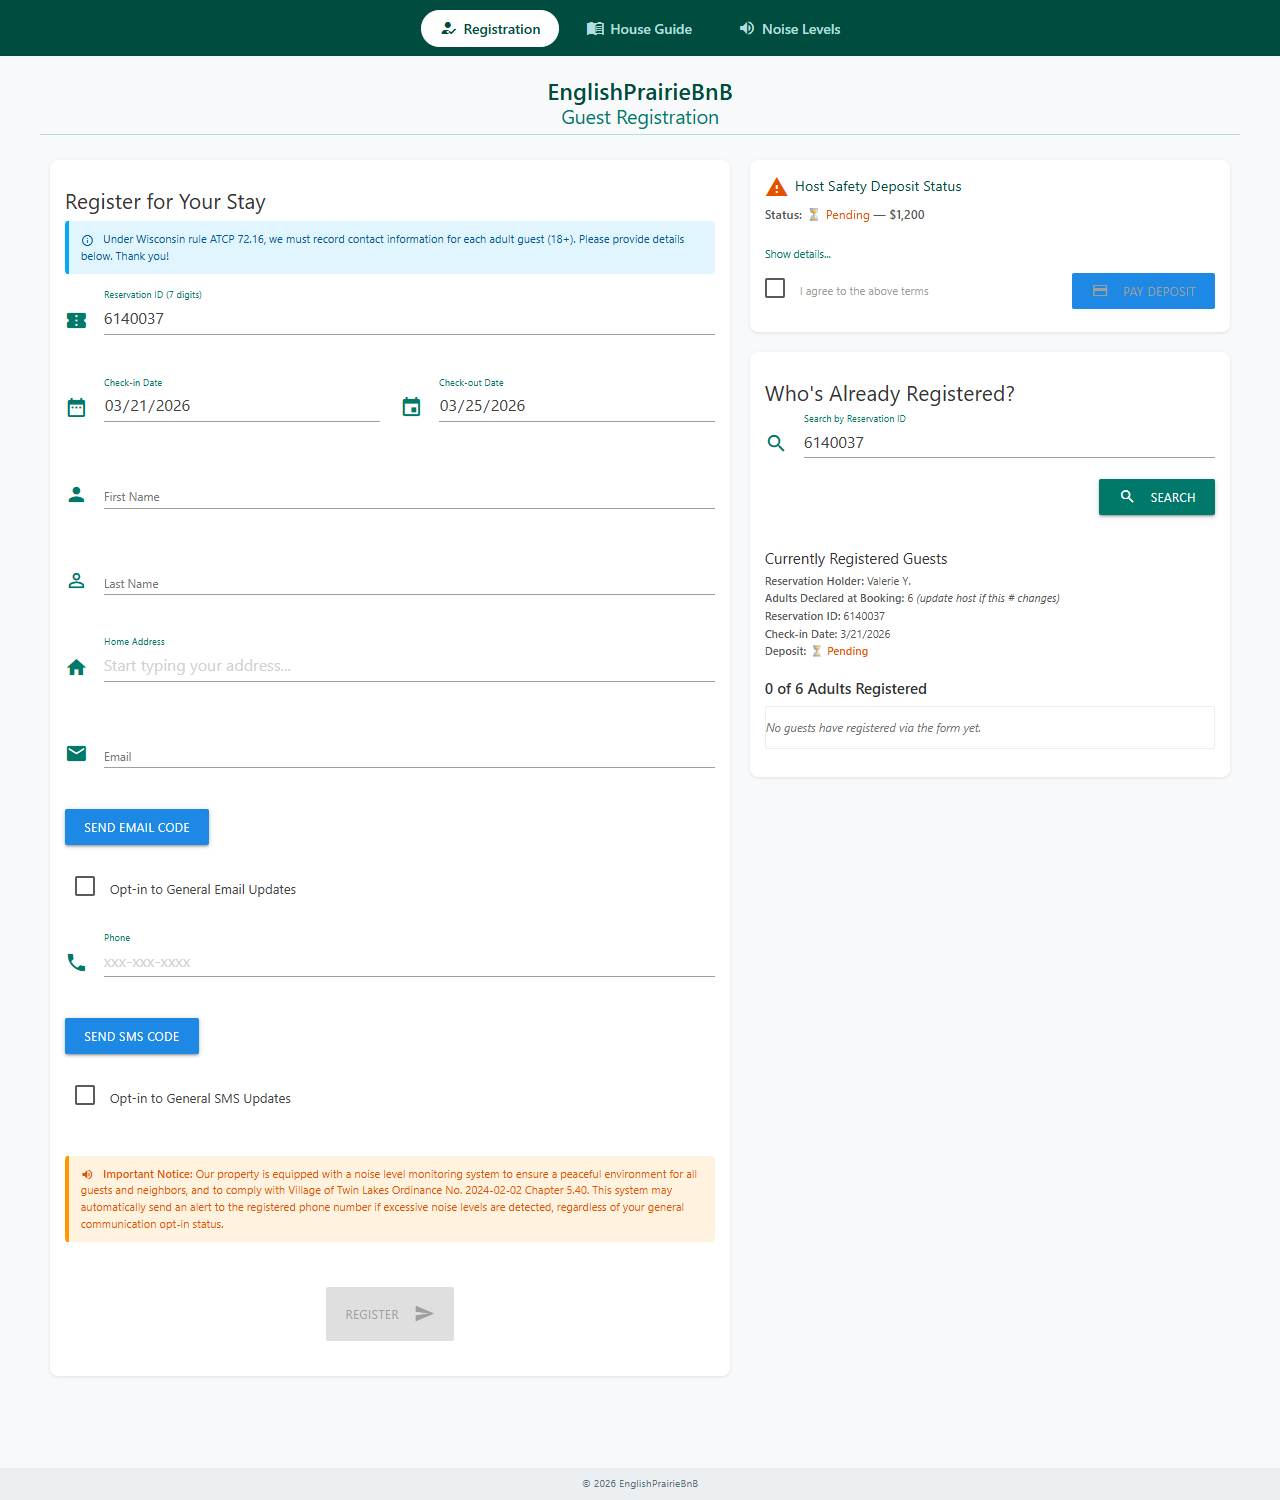Click the home icon next to Home Address
Screen dimensions: 1280x1500
(x=76, y=667)
